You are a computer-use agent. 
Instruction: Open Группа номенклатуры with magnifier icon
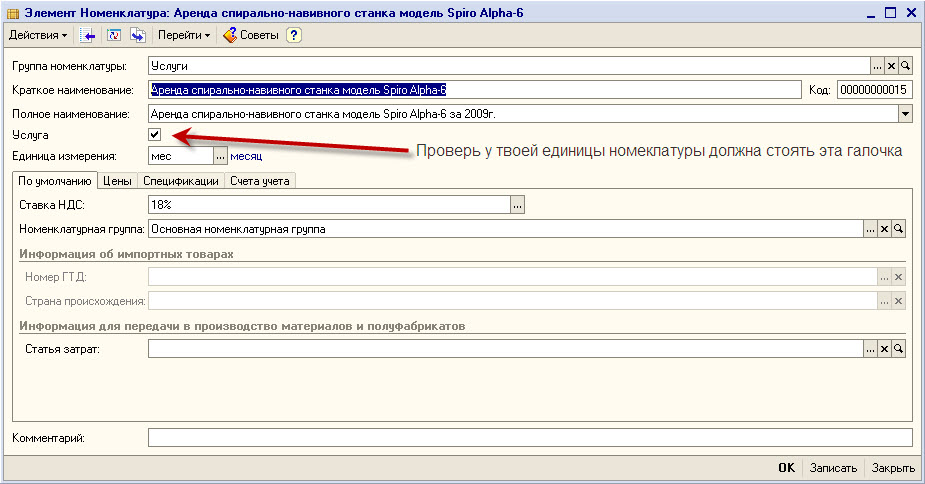tap(905, 66)
